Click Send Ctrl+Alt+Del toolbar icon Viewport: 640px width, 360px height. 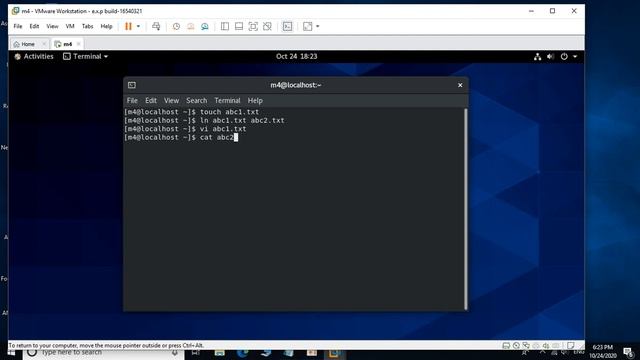156,26
